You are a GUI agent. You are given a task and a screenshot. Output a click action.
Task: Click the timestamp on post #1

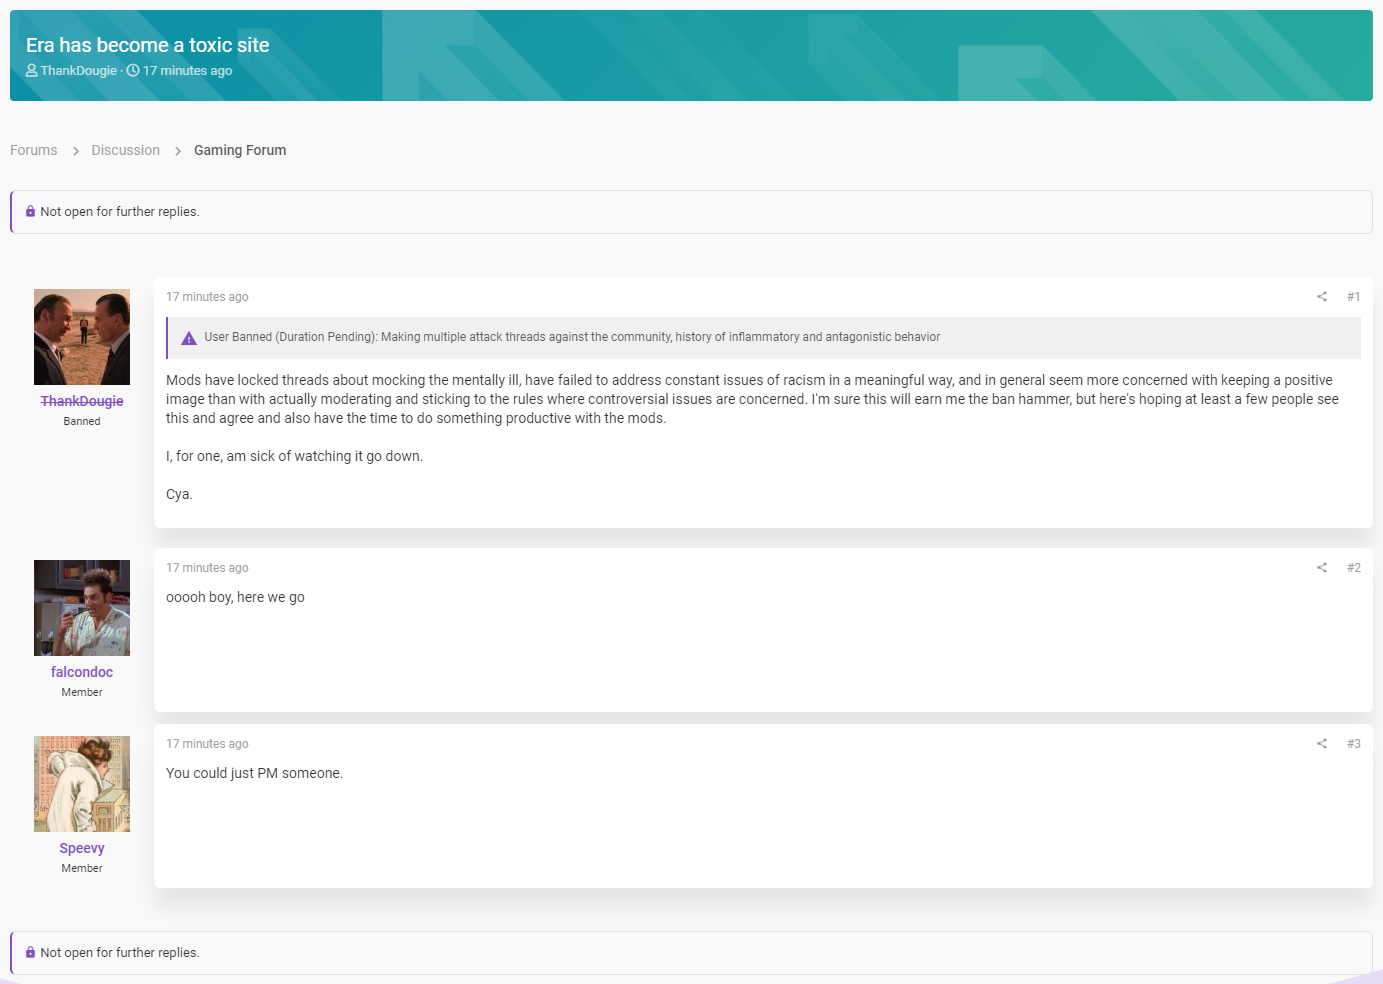pos(207,297)
